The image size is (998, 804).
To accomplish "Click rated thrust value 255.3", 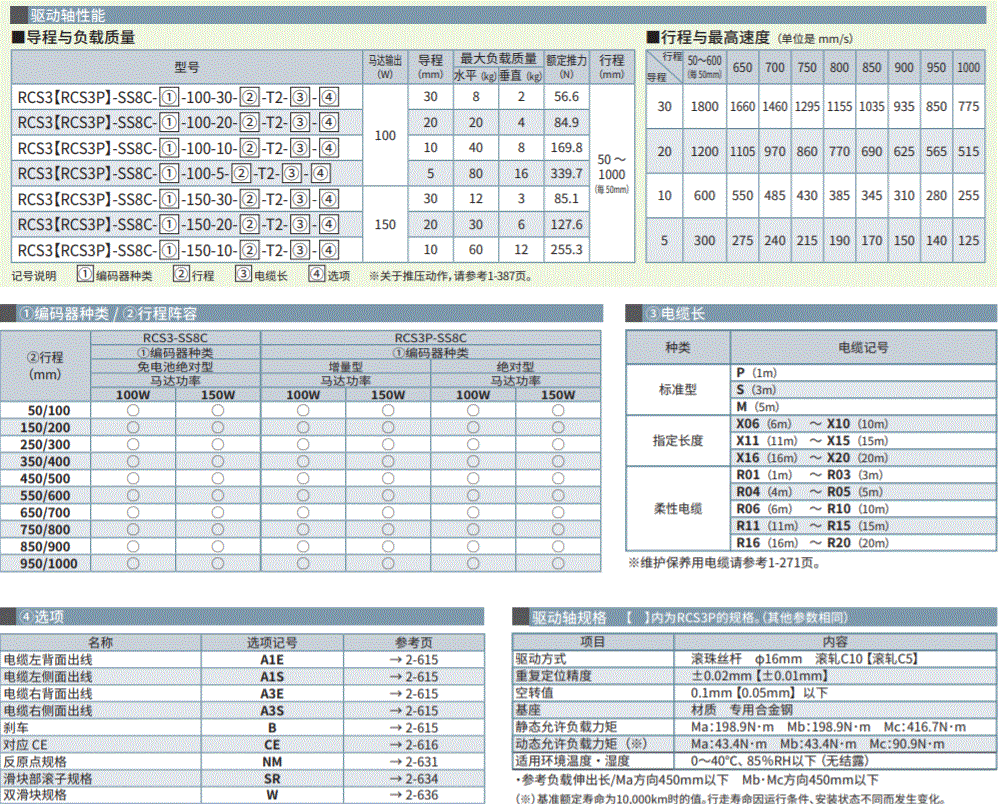I will click(x=566, y=250).
